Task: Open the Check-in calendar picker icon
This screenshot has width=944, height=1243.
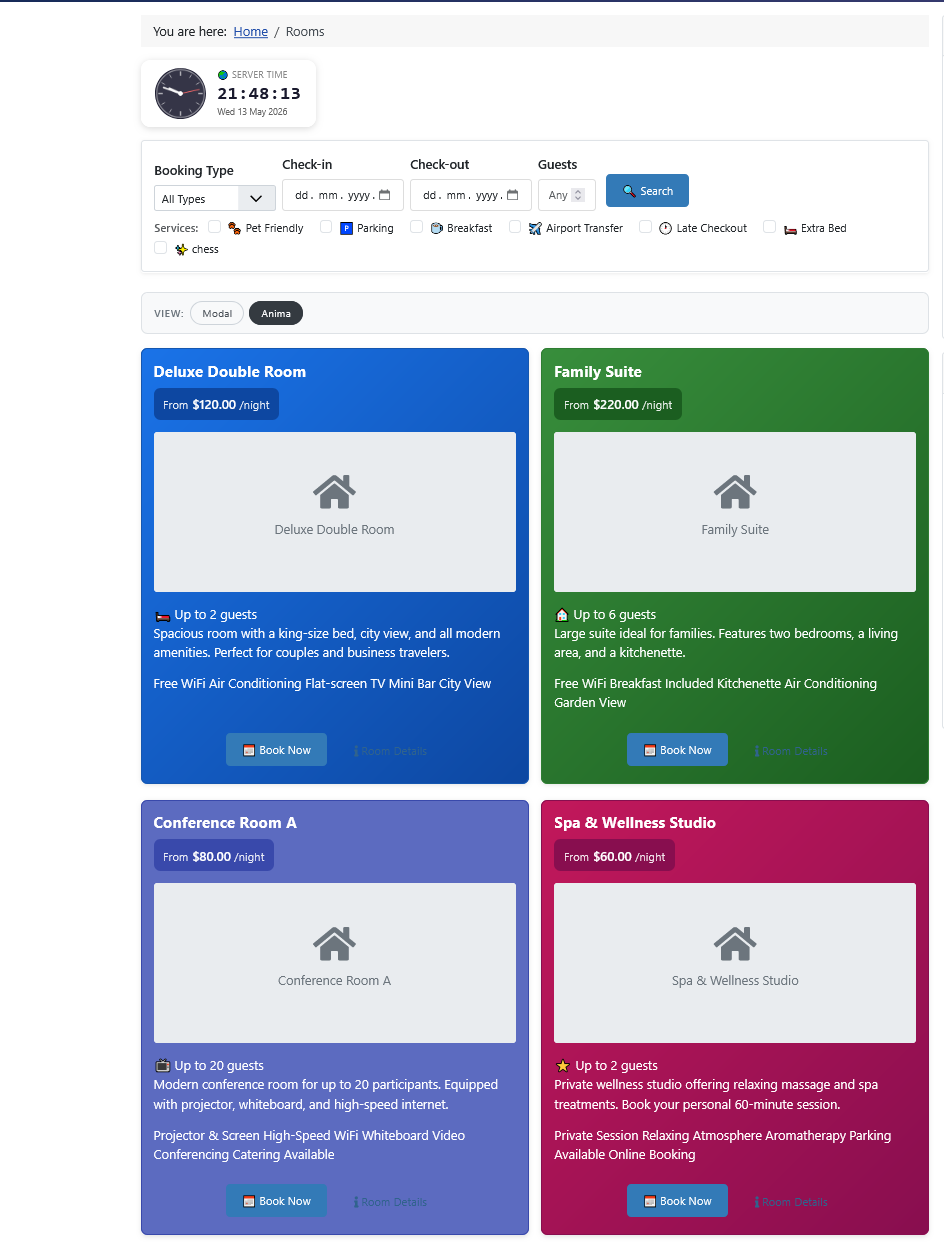Action: click(384, 195)
